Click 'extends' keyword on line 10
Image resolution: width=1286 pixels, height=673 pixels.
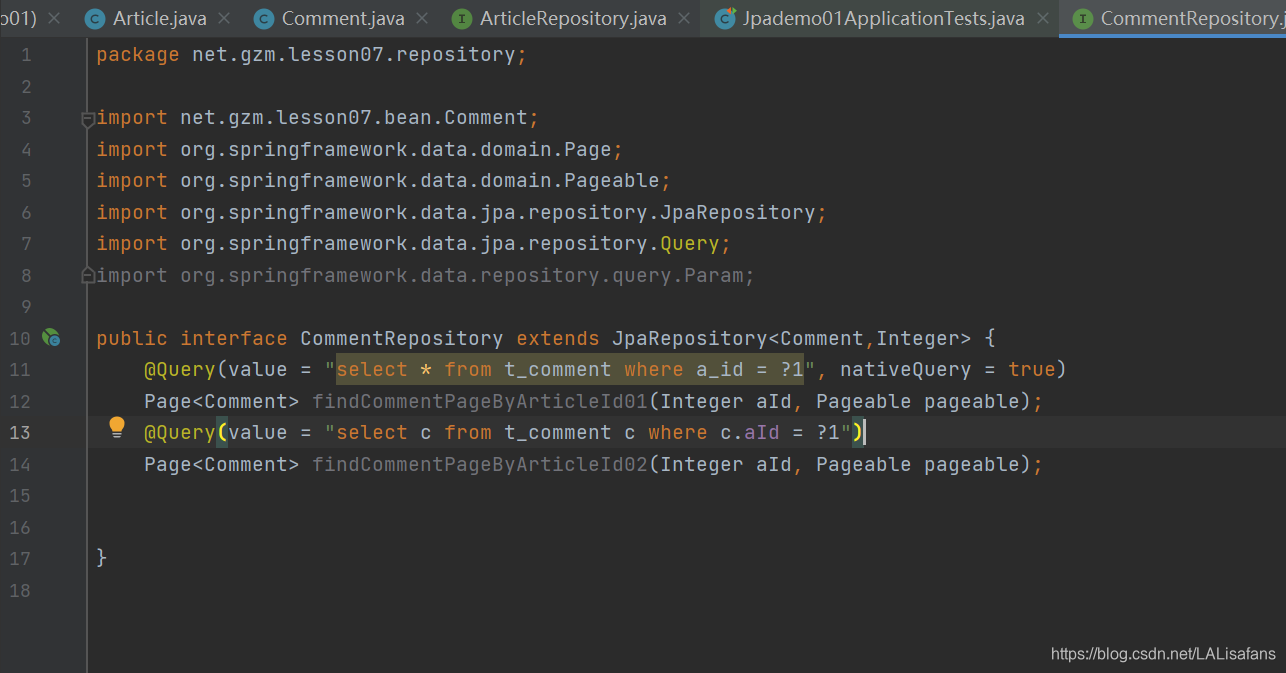(x=558, y=339)
